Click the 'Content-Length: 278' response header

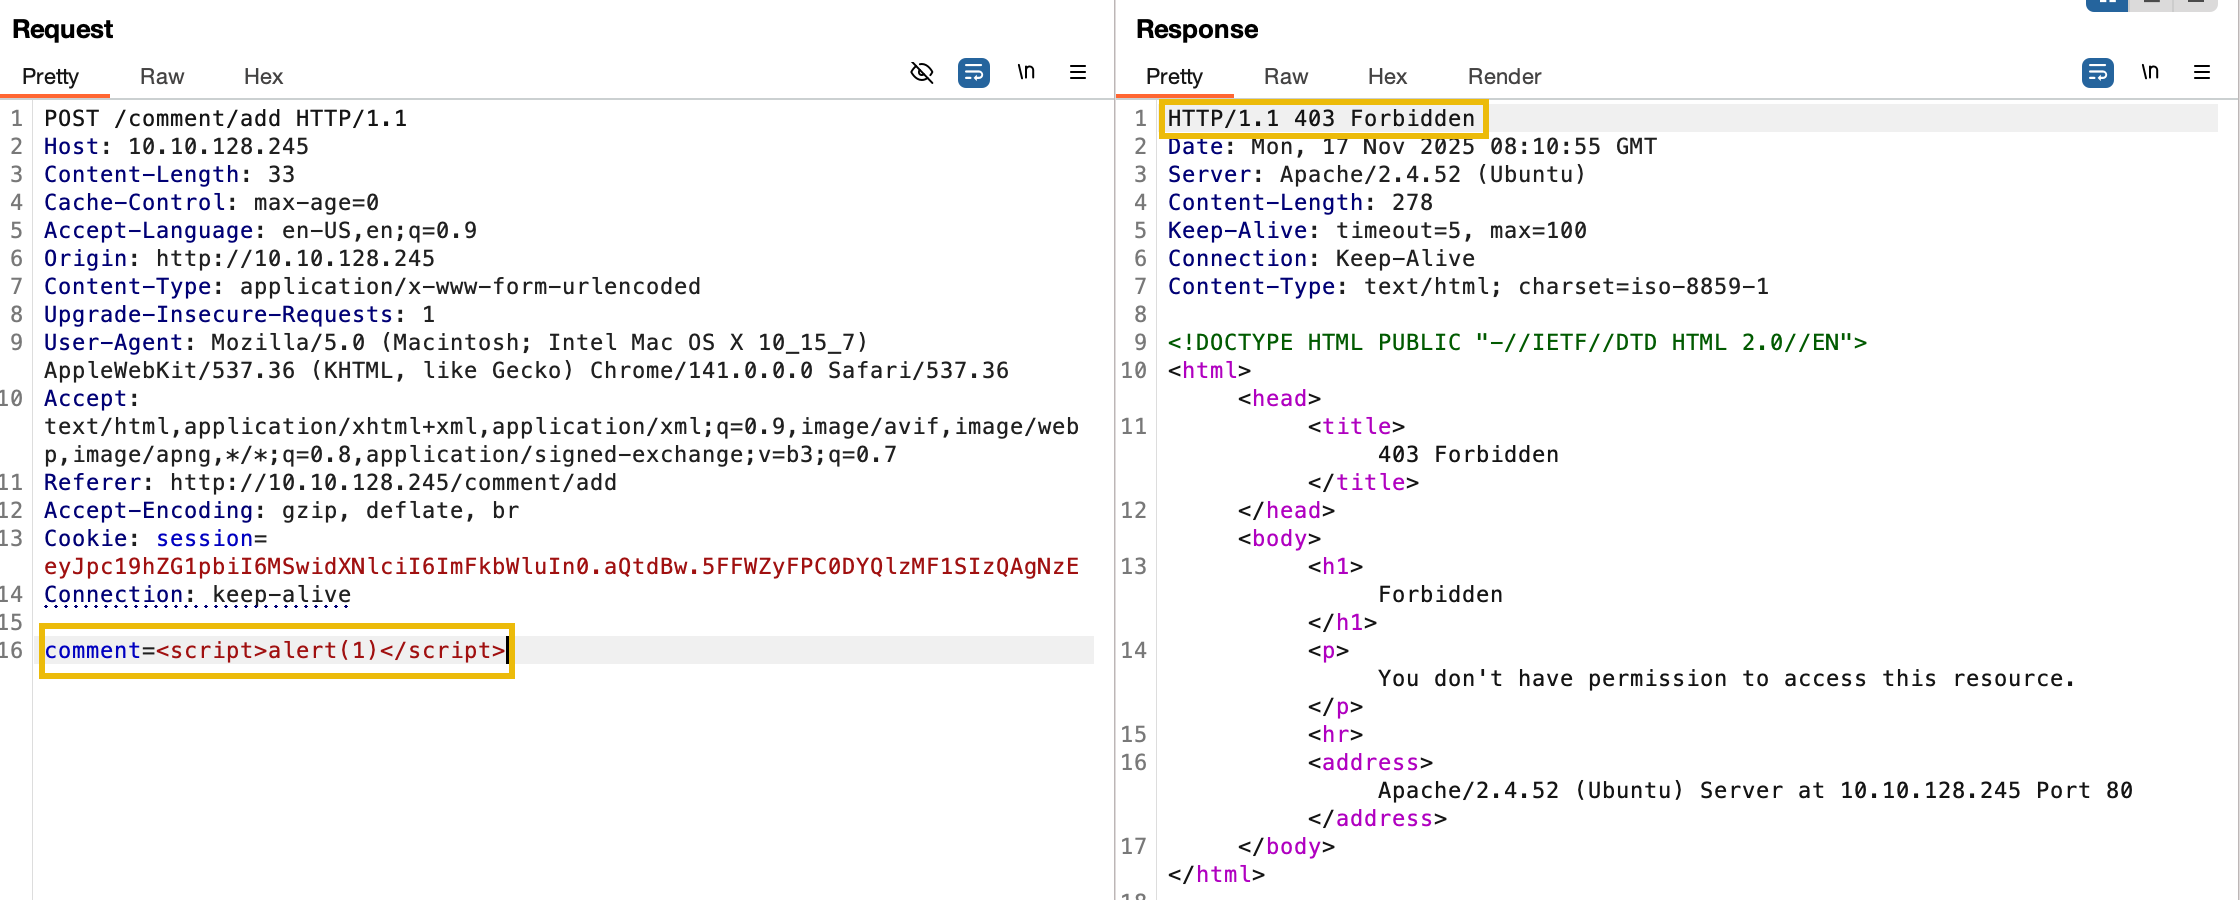1300,202
